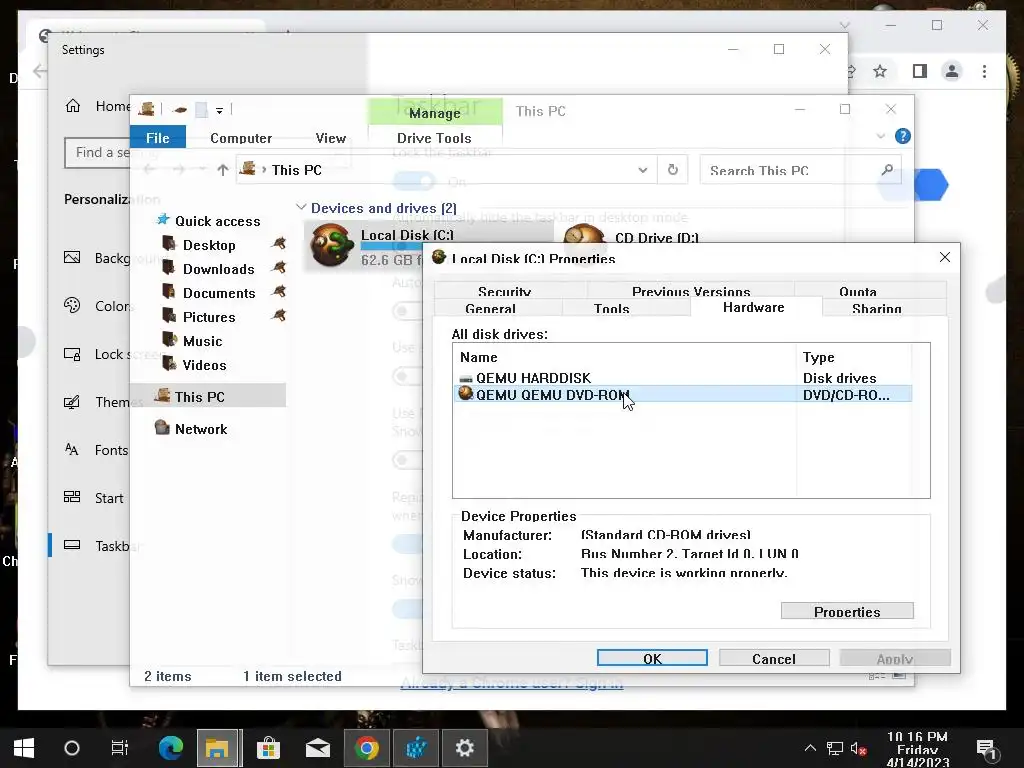Open Videos folder in navigation pane

[204, 365]
